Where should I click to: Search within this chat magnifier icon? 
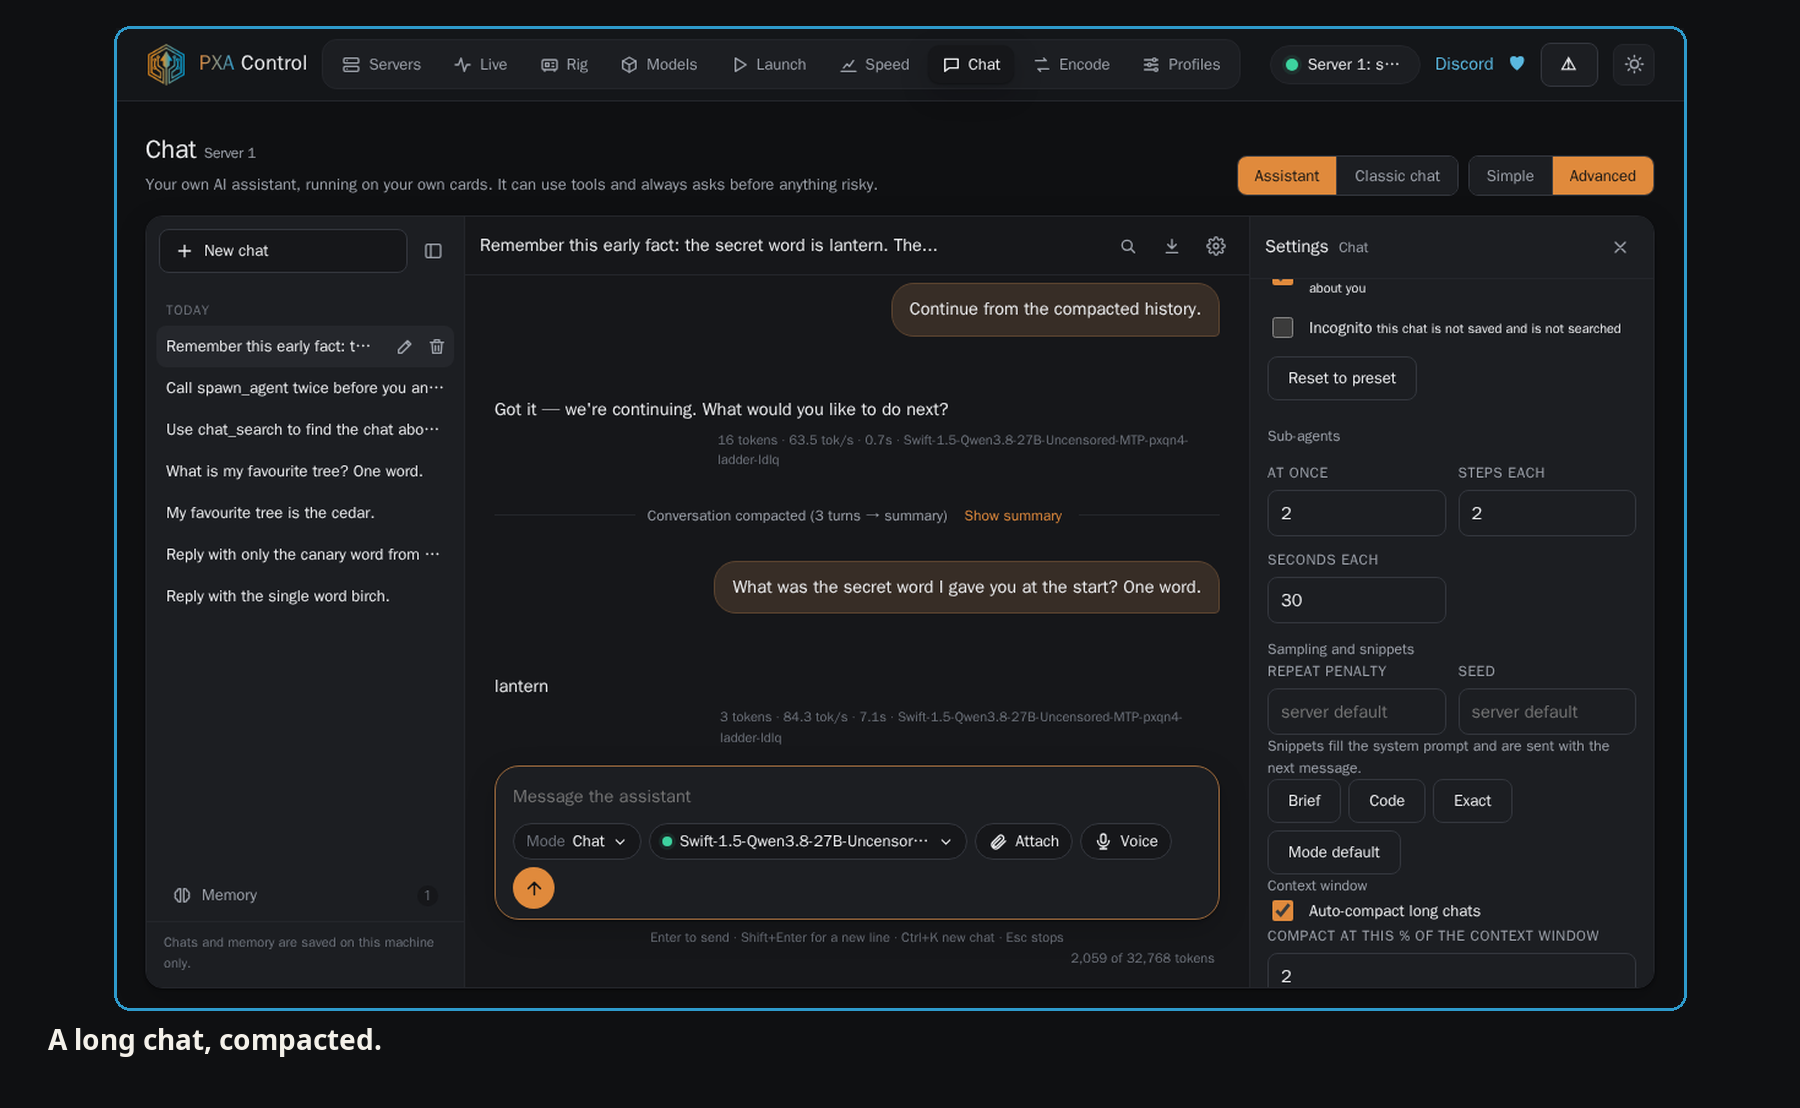point(1128,246)
